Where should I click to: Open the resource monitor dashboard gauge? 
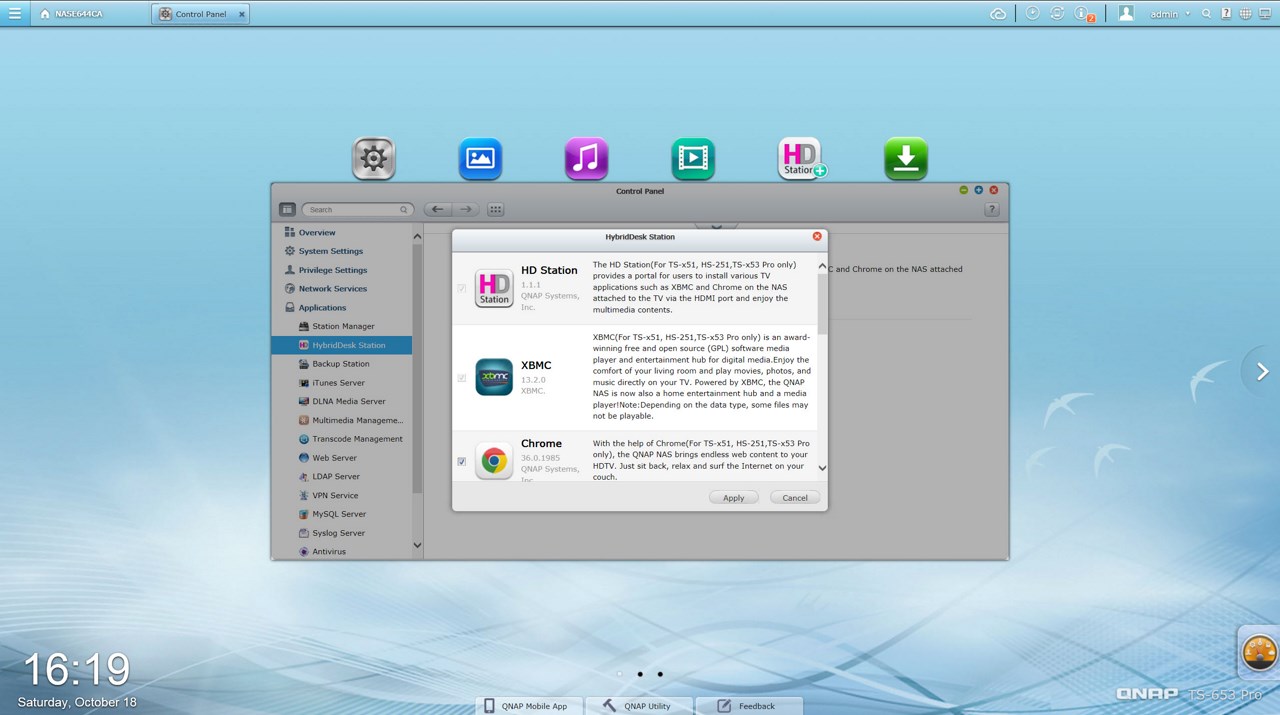[x=1260, y=653]
